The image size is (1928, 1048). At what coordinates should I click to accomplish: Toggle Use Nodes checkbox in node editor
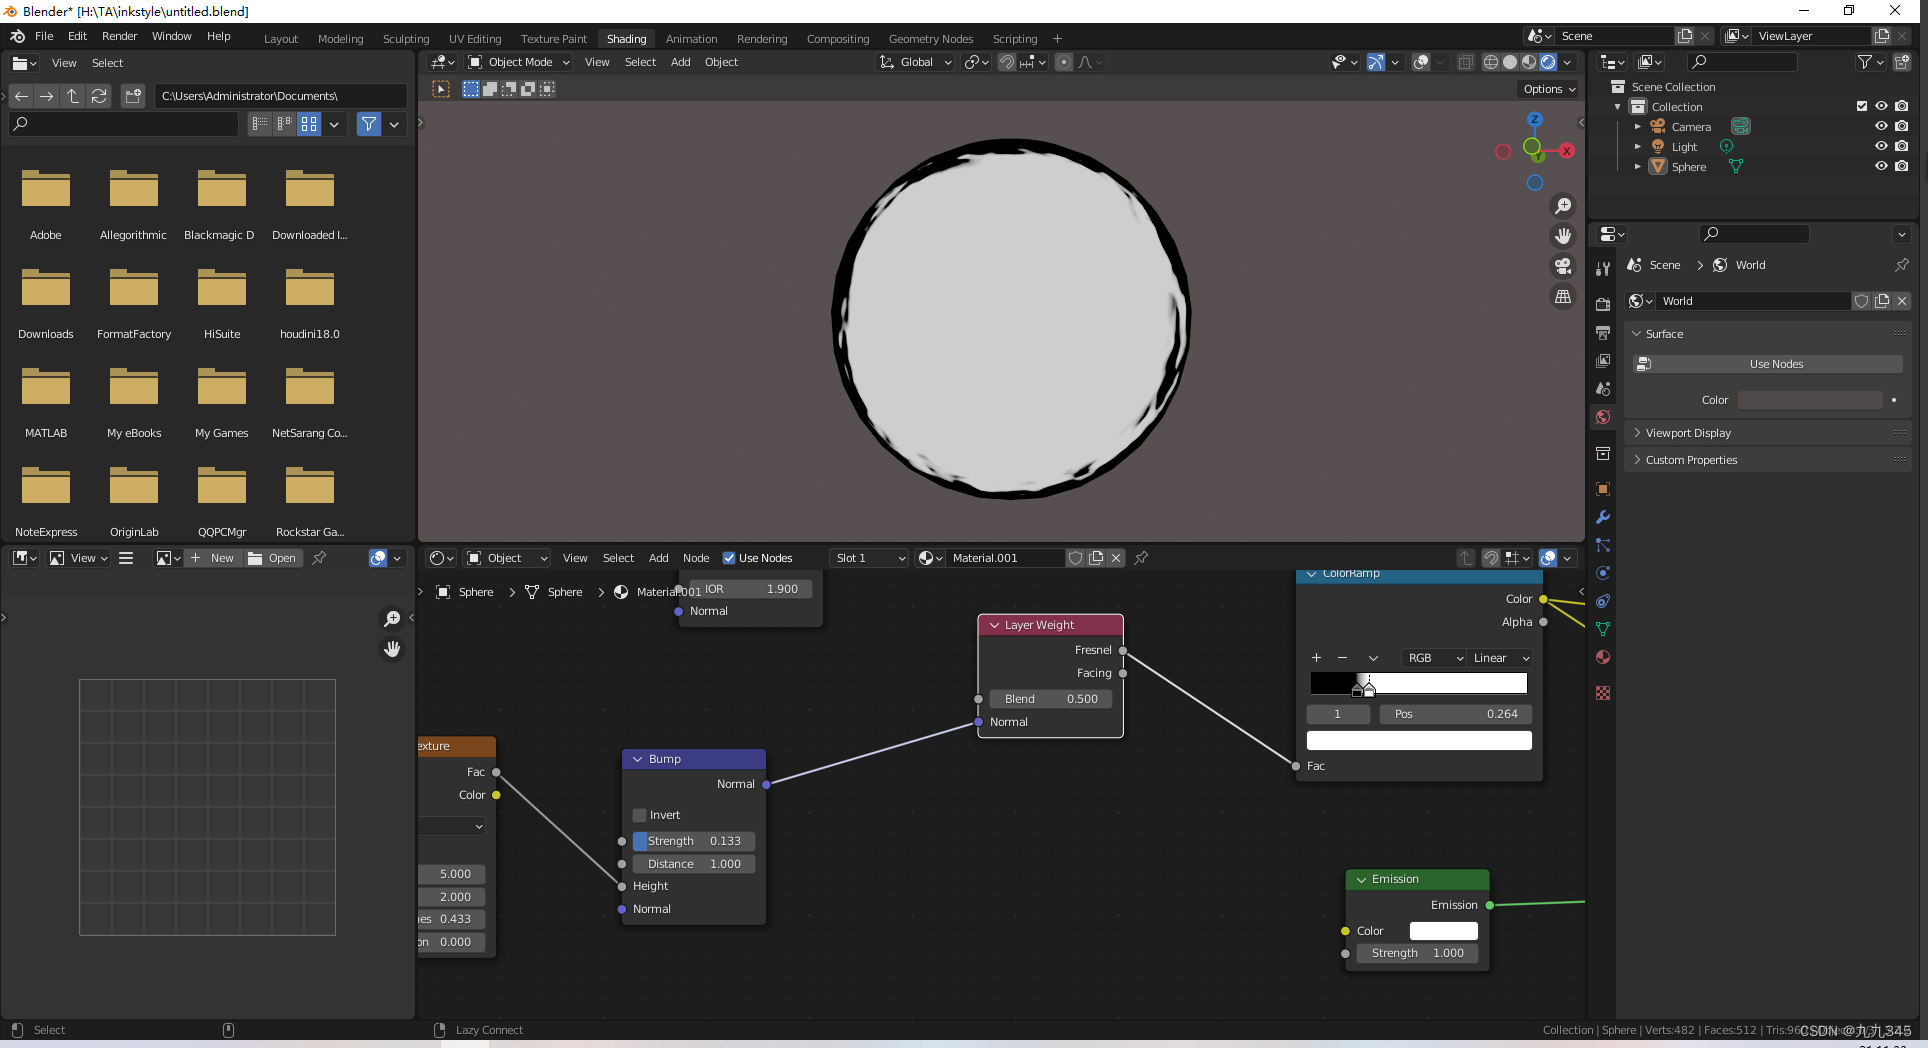[x=729, y=558]
